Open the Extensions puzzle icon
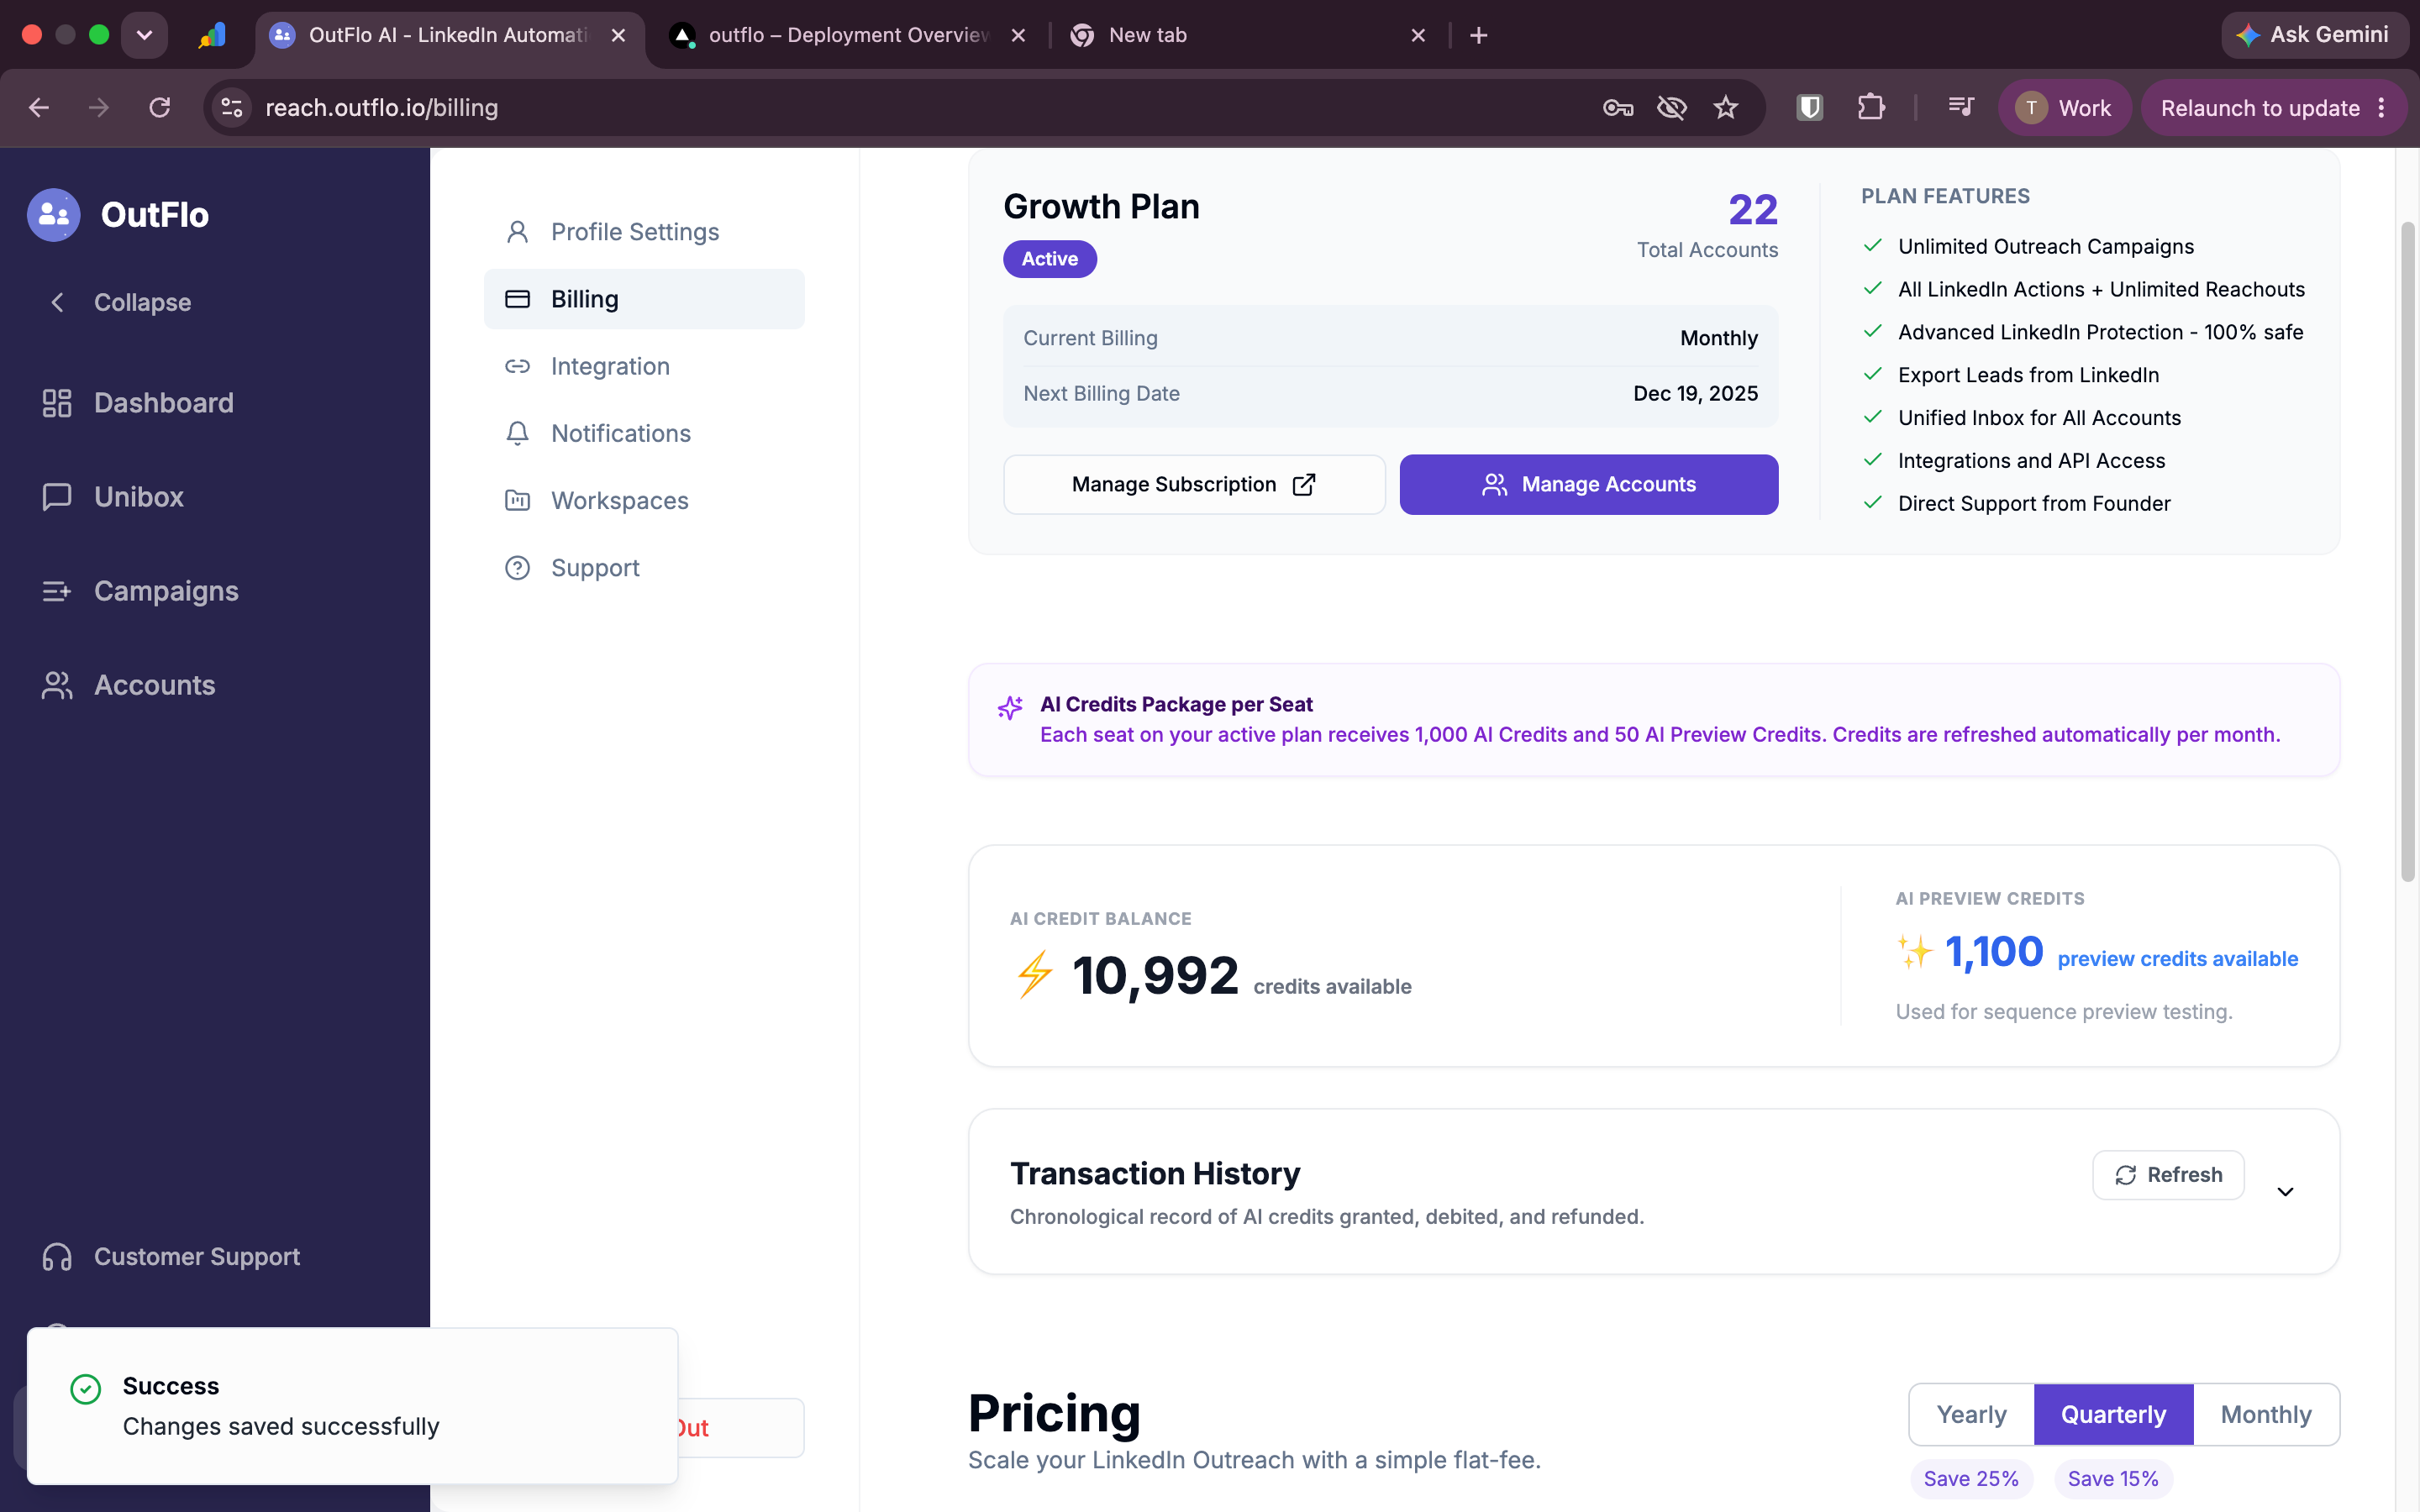2420x1512 pixels. click(x=1871, y=108)
